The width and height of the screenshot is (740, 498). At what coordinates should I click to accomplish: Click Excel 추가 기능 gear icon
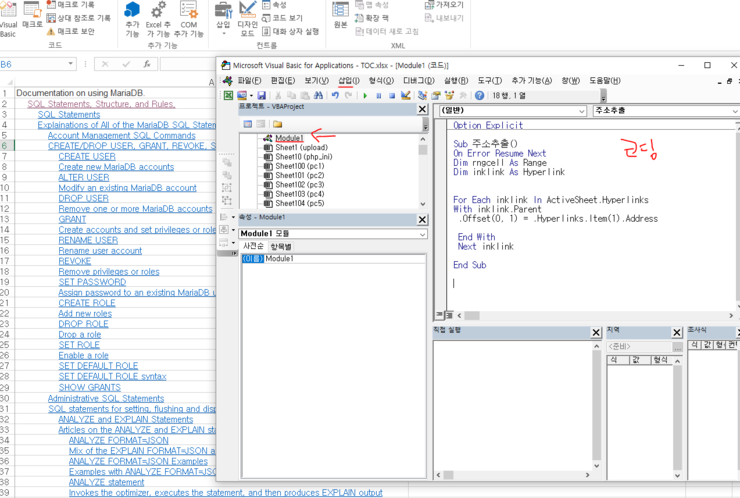pos(158,19)
